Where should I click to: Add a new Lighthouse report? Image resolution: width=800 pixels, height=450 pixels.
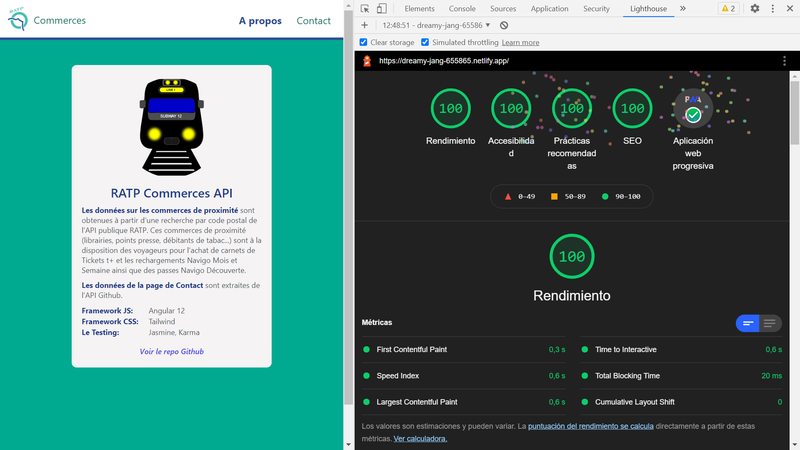(364, 25)
